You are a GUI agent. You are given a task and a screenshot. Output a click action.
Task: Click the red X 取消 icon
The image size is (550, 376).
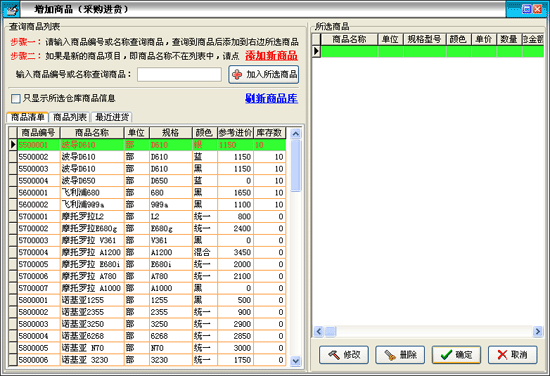coord(502,355)
